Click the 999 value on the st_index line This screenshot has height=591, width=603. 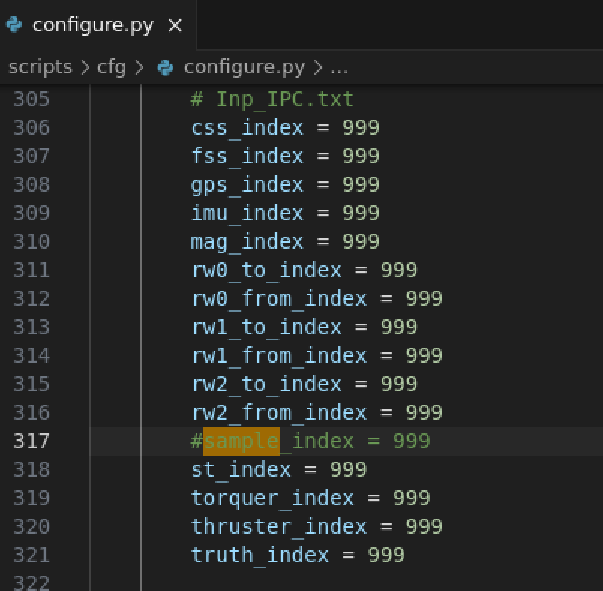pos(348,469)
